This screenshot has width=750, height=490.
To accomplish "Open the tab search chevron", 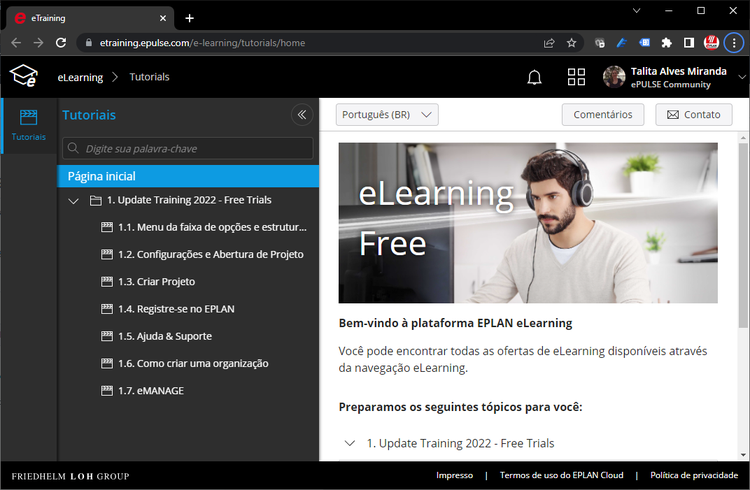I will pyautogui.click(x=636, y=11).
